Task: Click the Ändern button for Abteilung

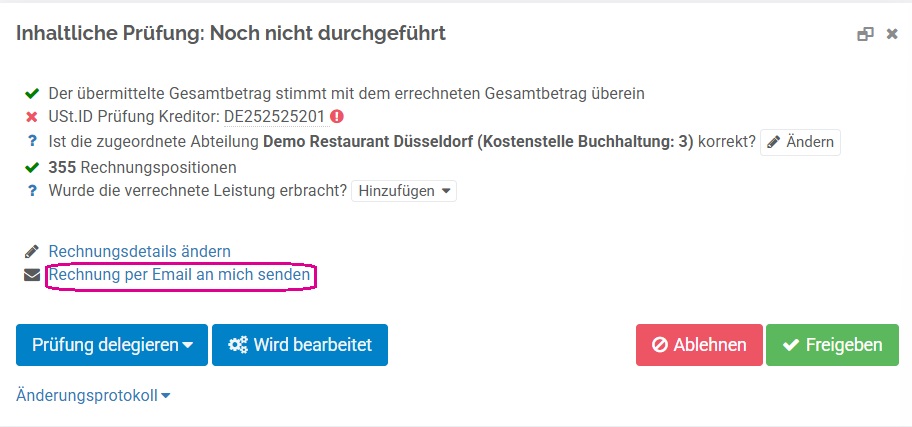Action: click(x=800, y=142)
